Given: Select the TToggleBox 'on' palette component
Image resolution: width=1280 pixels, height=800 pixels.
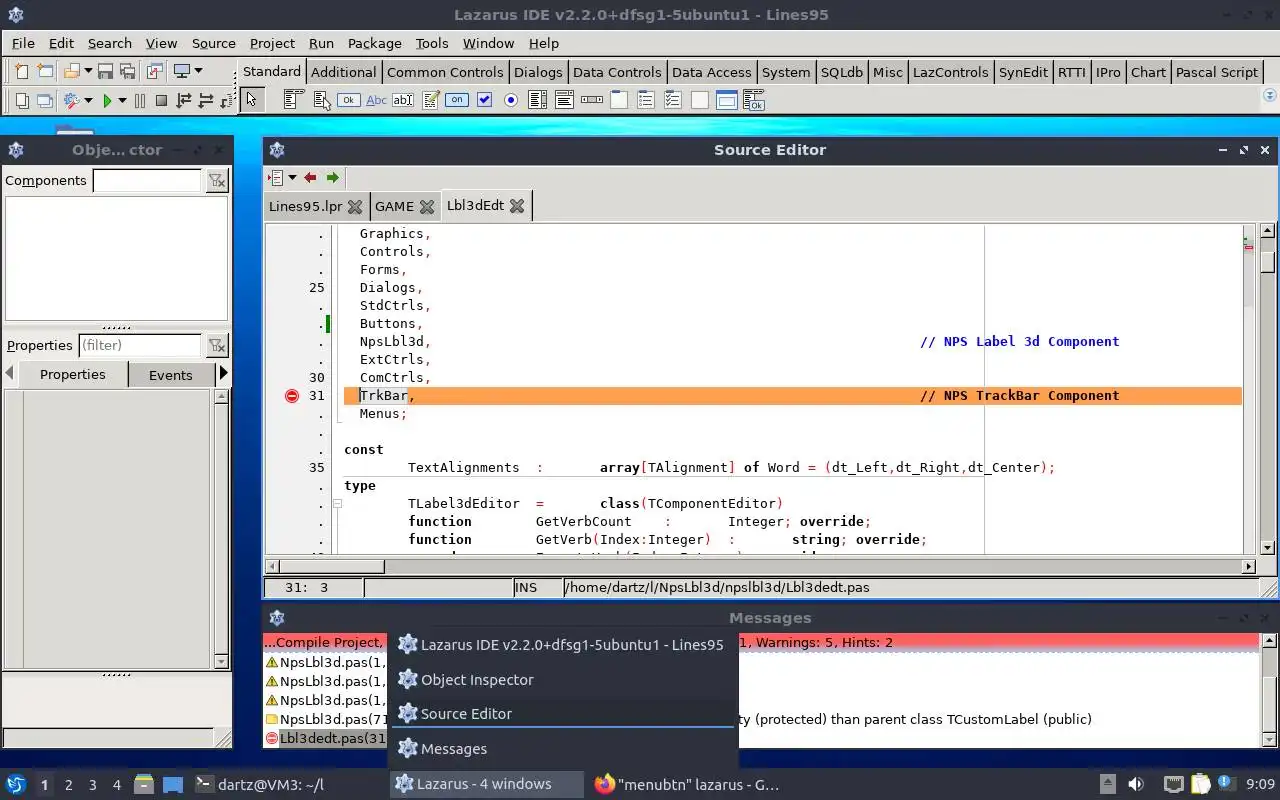Looking at the screenshot, I should 457,99.
